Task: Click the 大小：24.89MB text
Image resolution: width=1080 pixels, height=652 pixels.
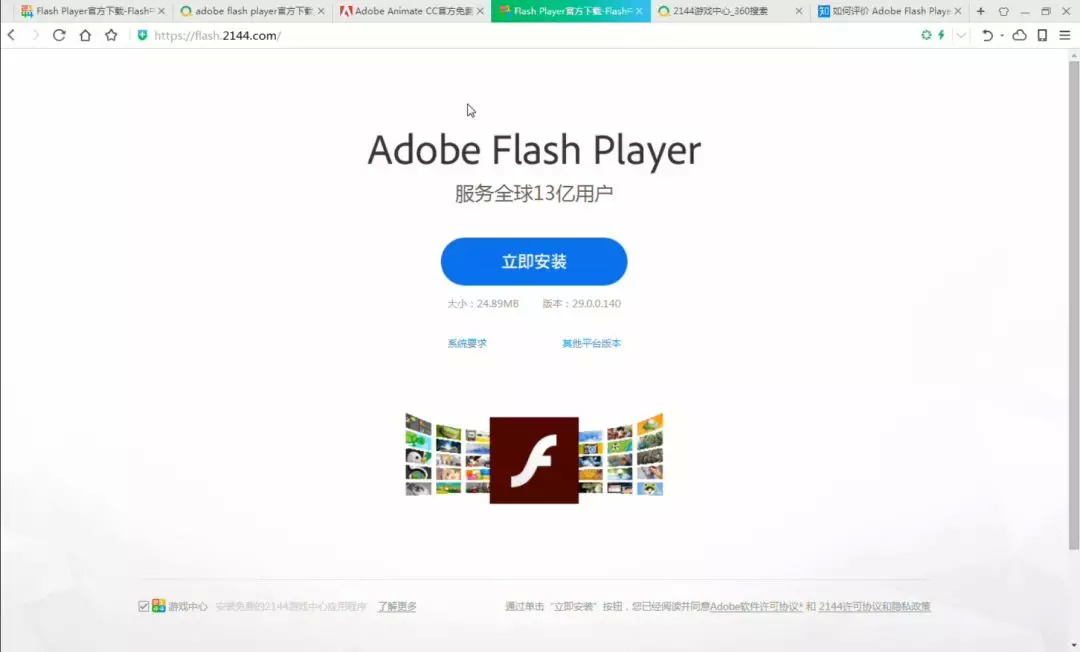Action: [x=483, y=304]
